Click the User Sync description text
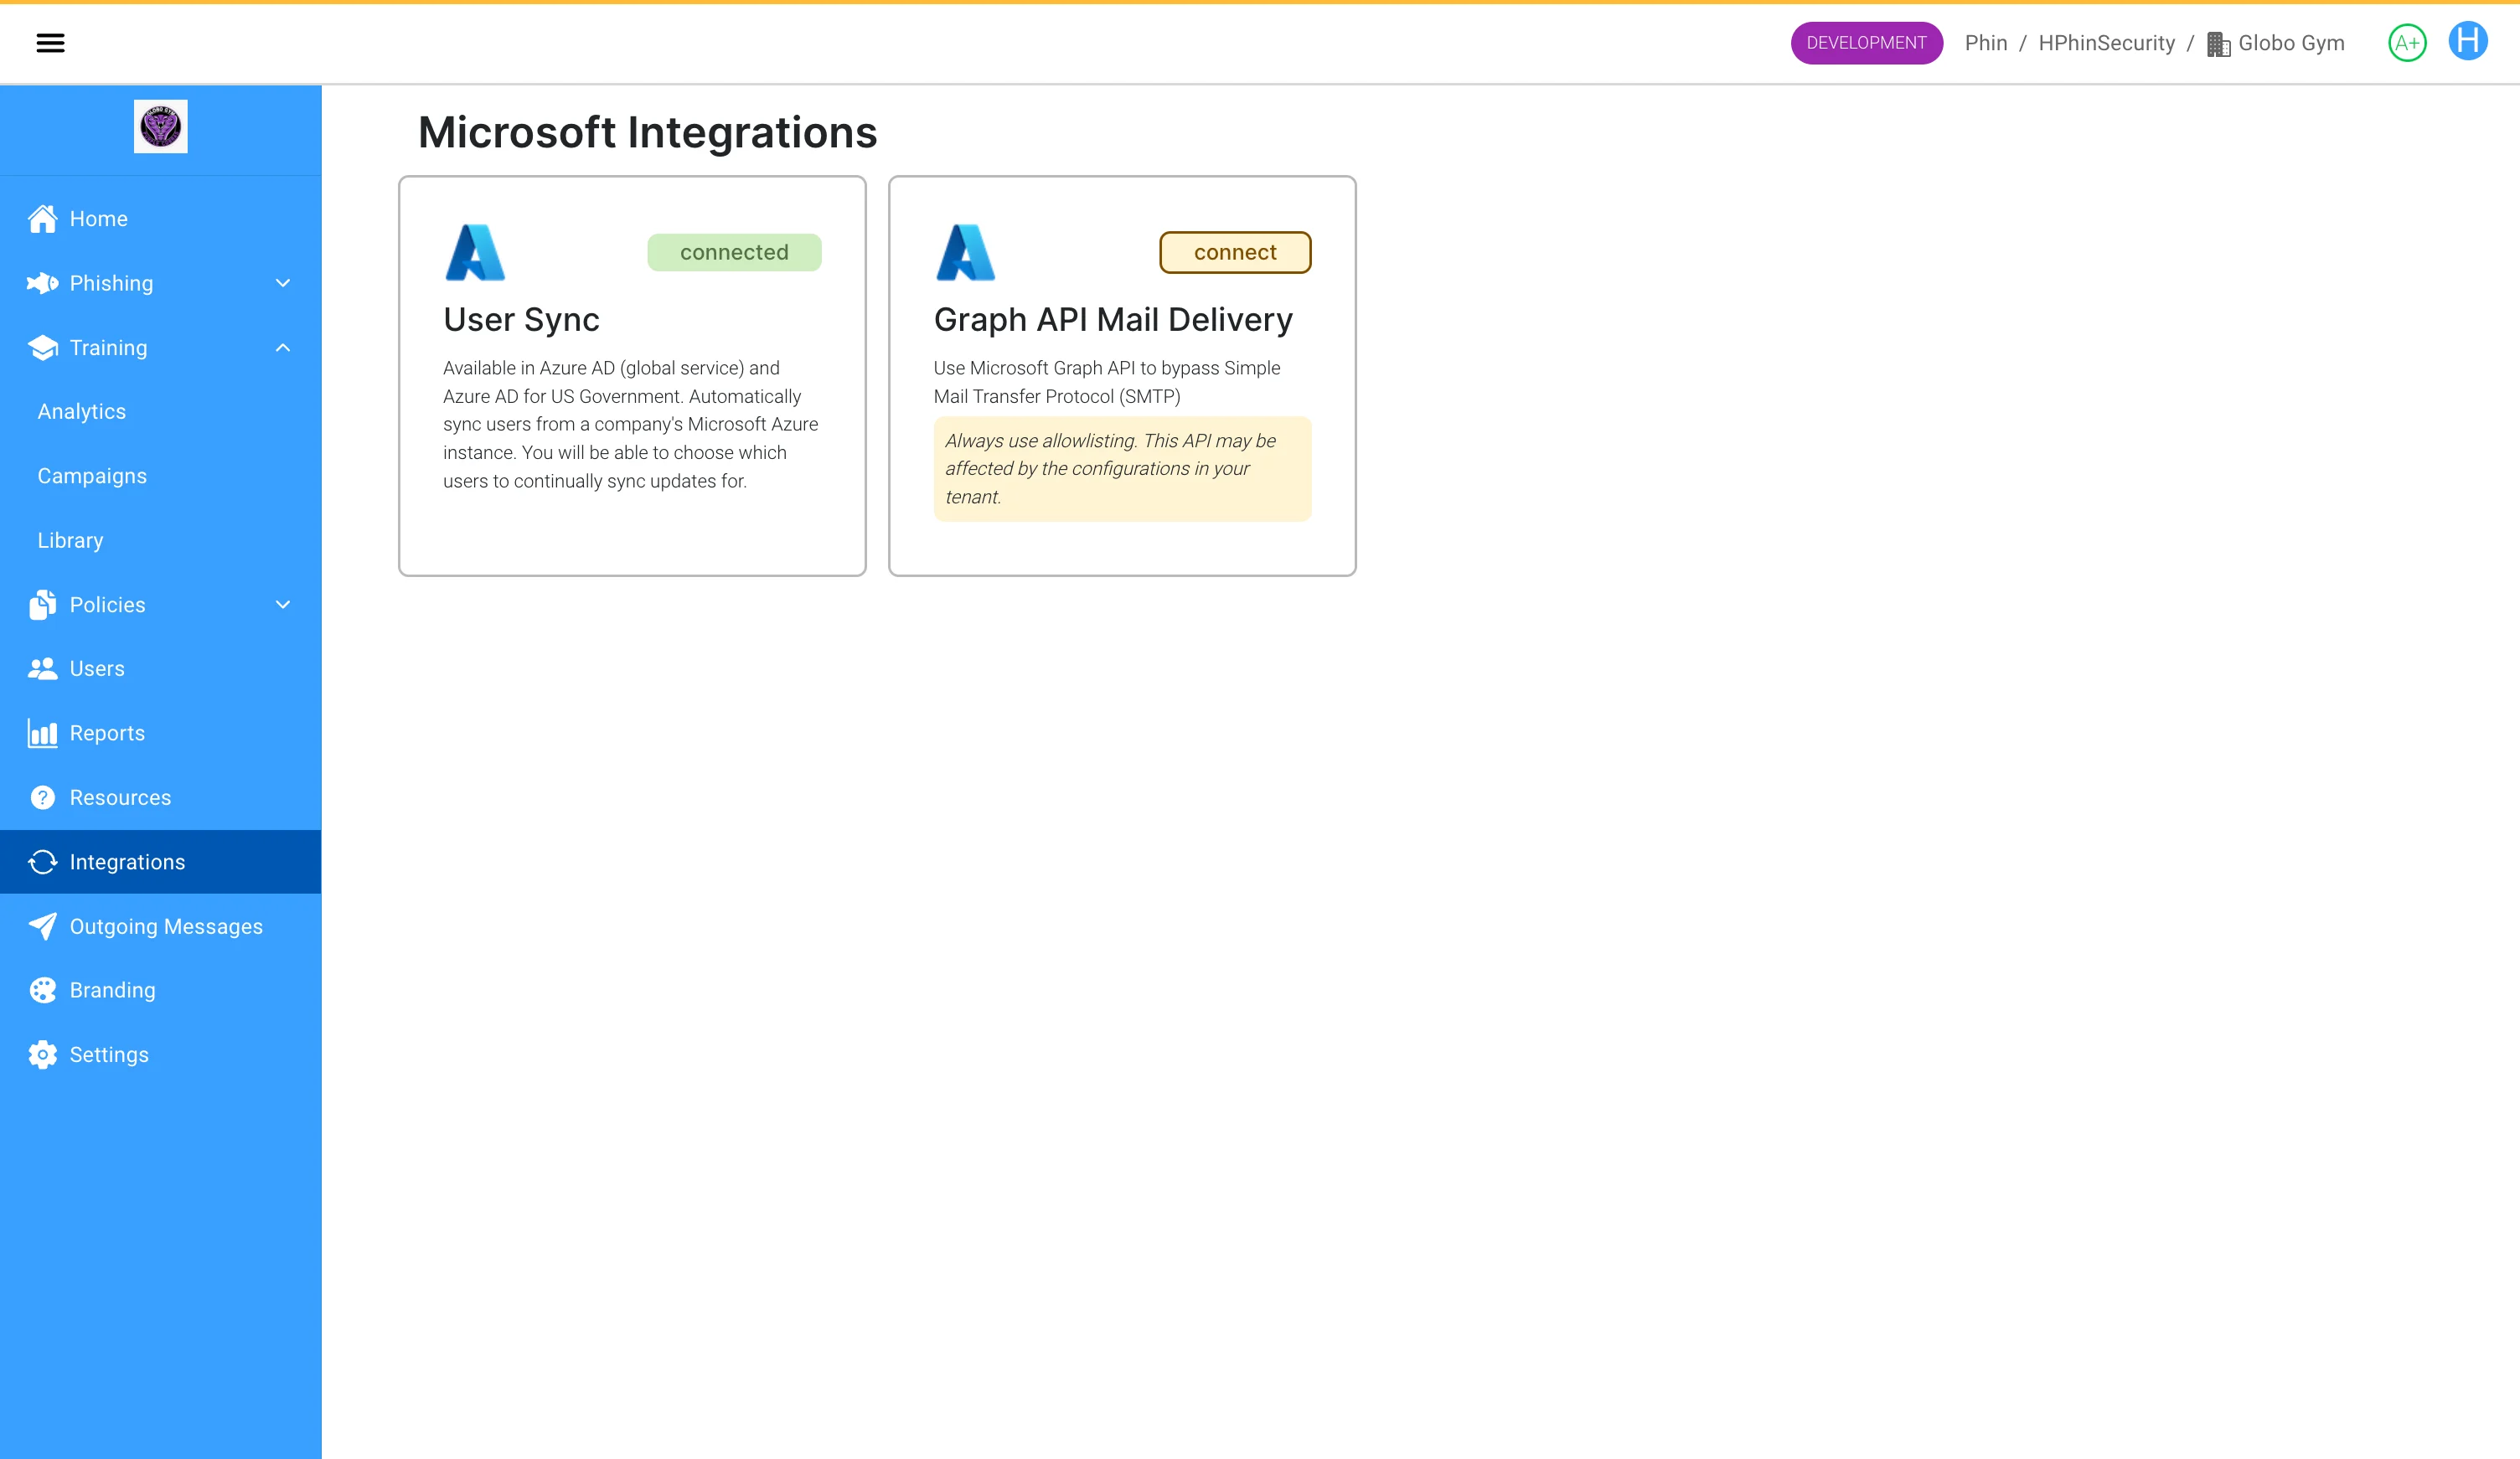The image size is (2520, 1459). click(631, 425)
